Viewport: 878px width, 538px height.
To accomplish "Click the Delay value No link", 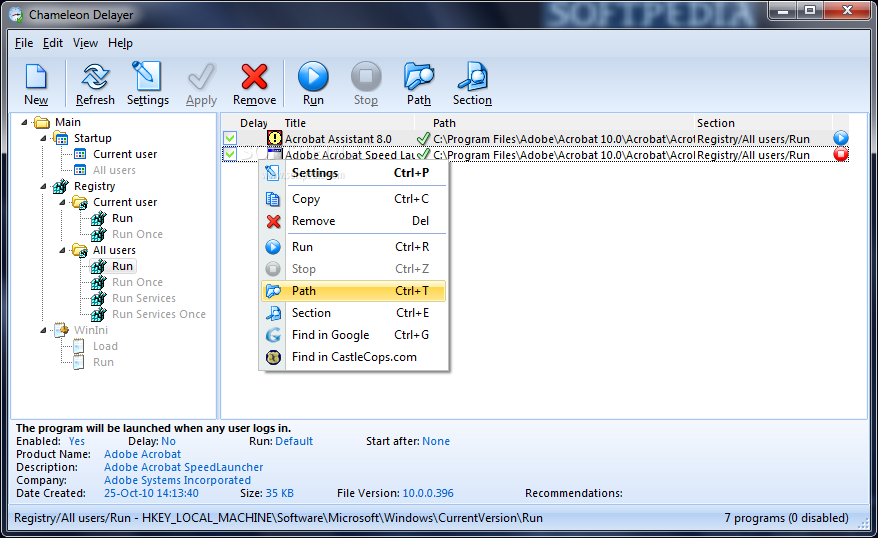I will click(x=168, y=441).
